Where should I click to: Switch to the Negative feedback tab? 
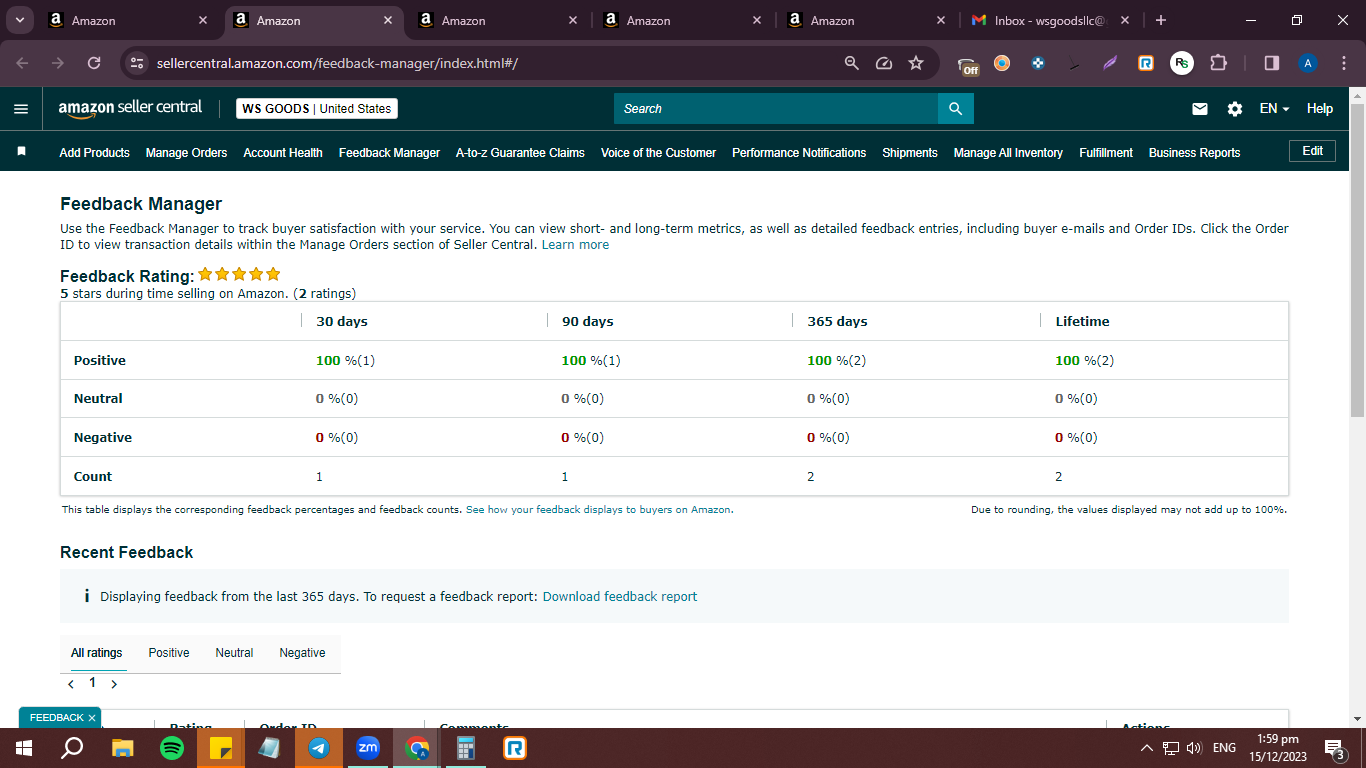click(x=302, y=653)
